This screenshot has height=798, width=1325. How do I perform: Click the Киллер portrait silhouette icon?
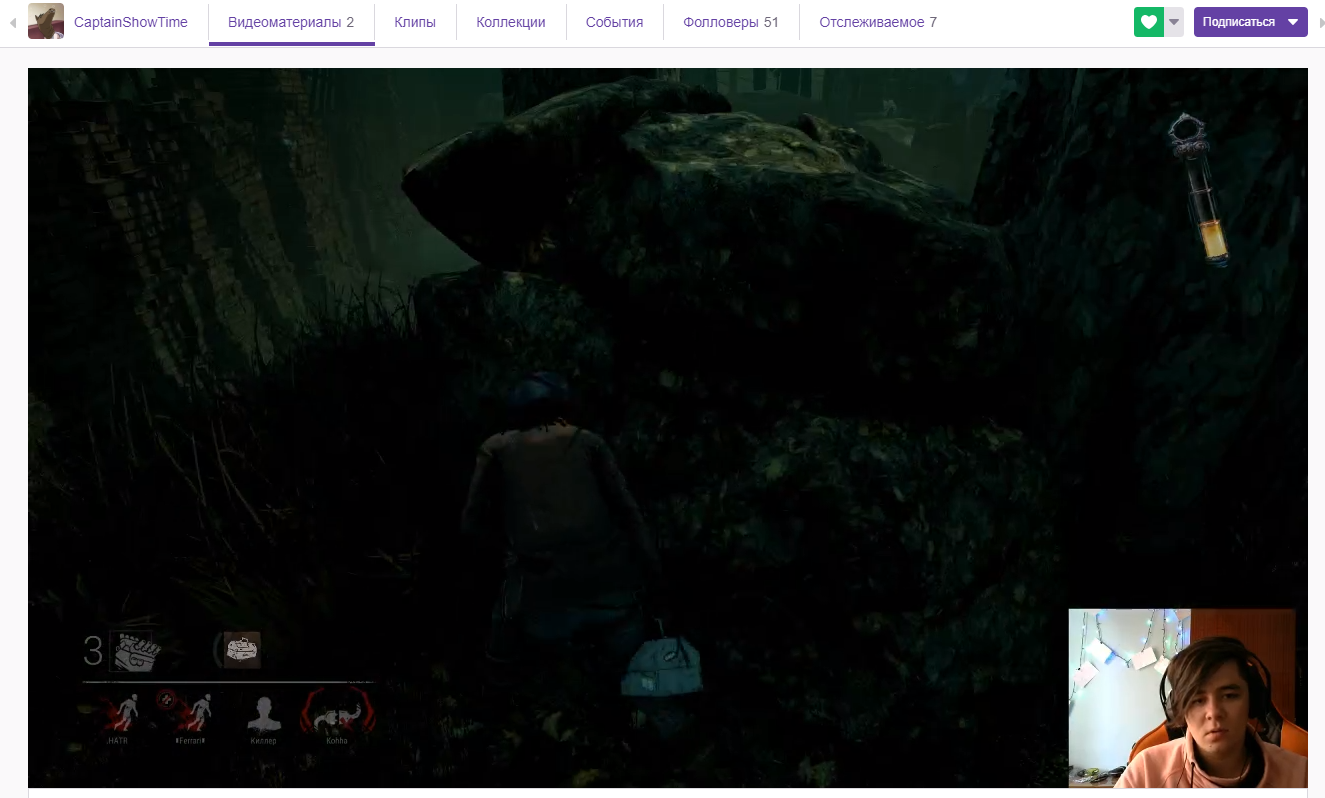(x=263, y=713)
